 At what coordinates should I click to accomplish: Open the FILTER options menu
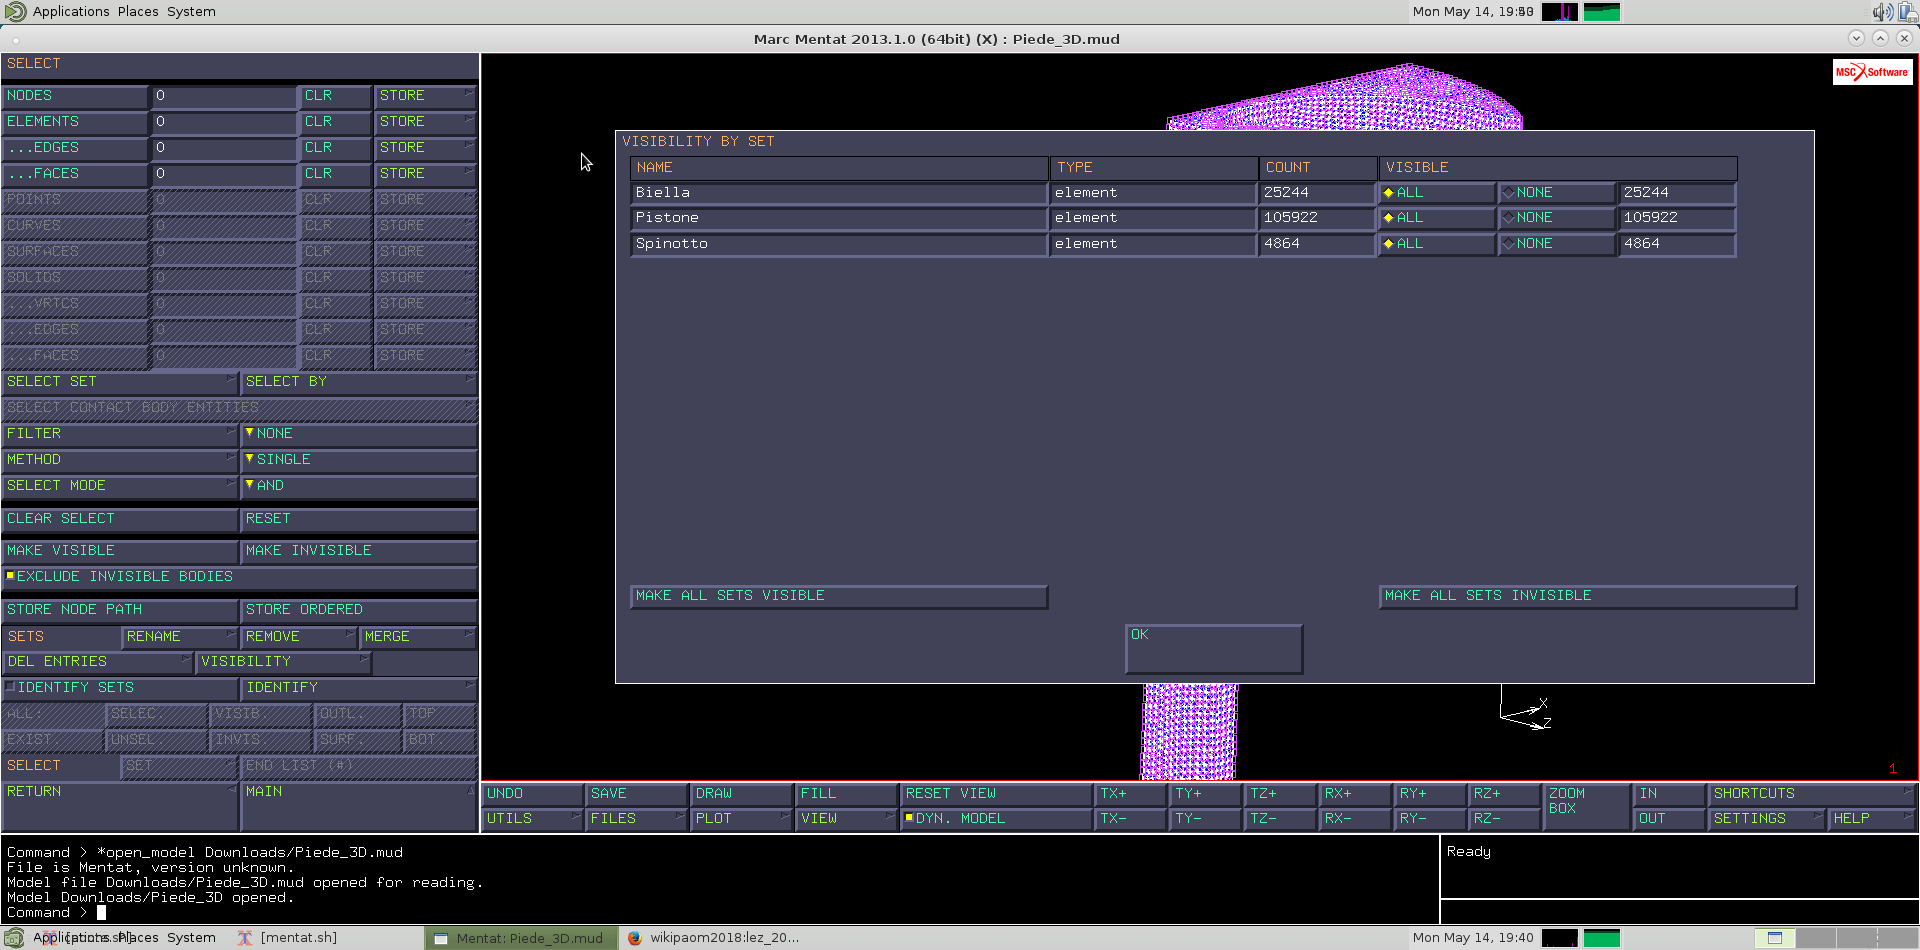coord(119,434)
